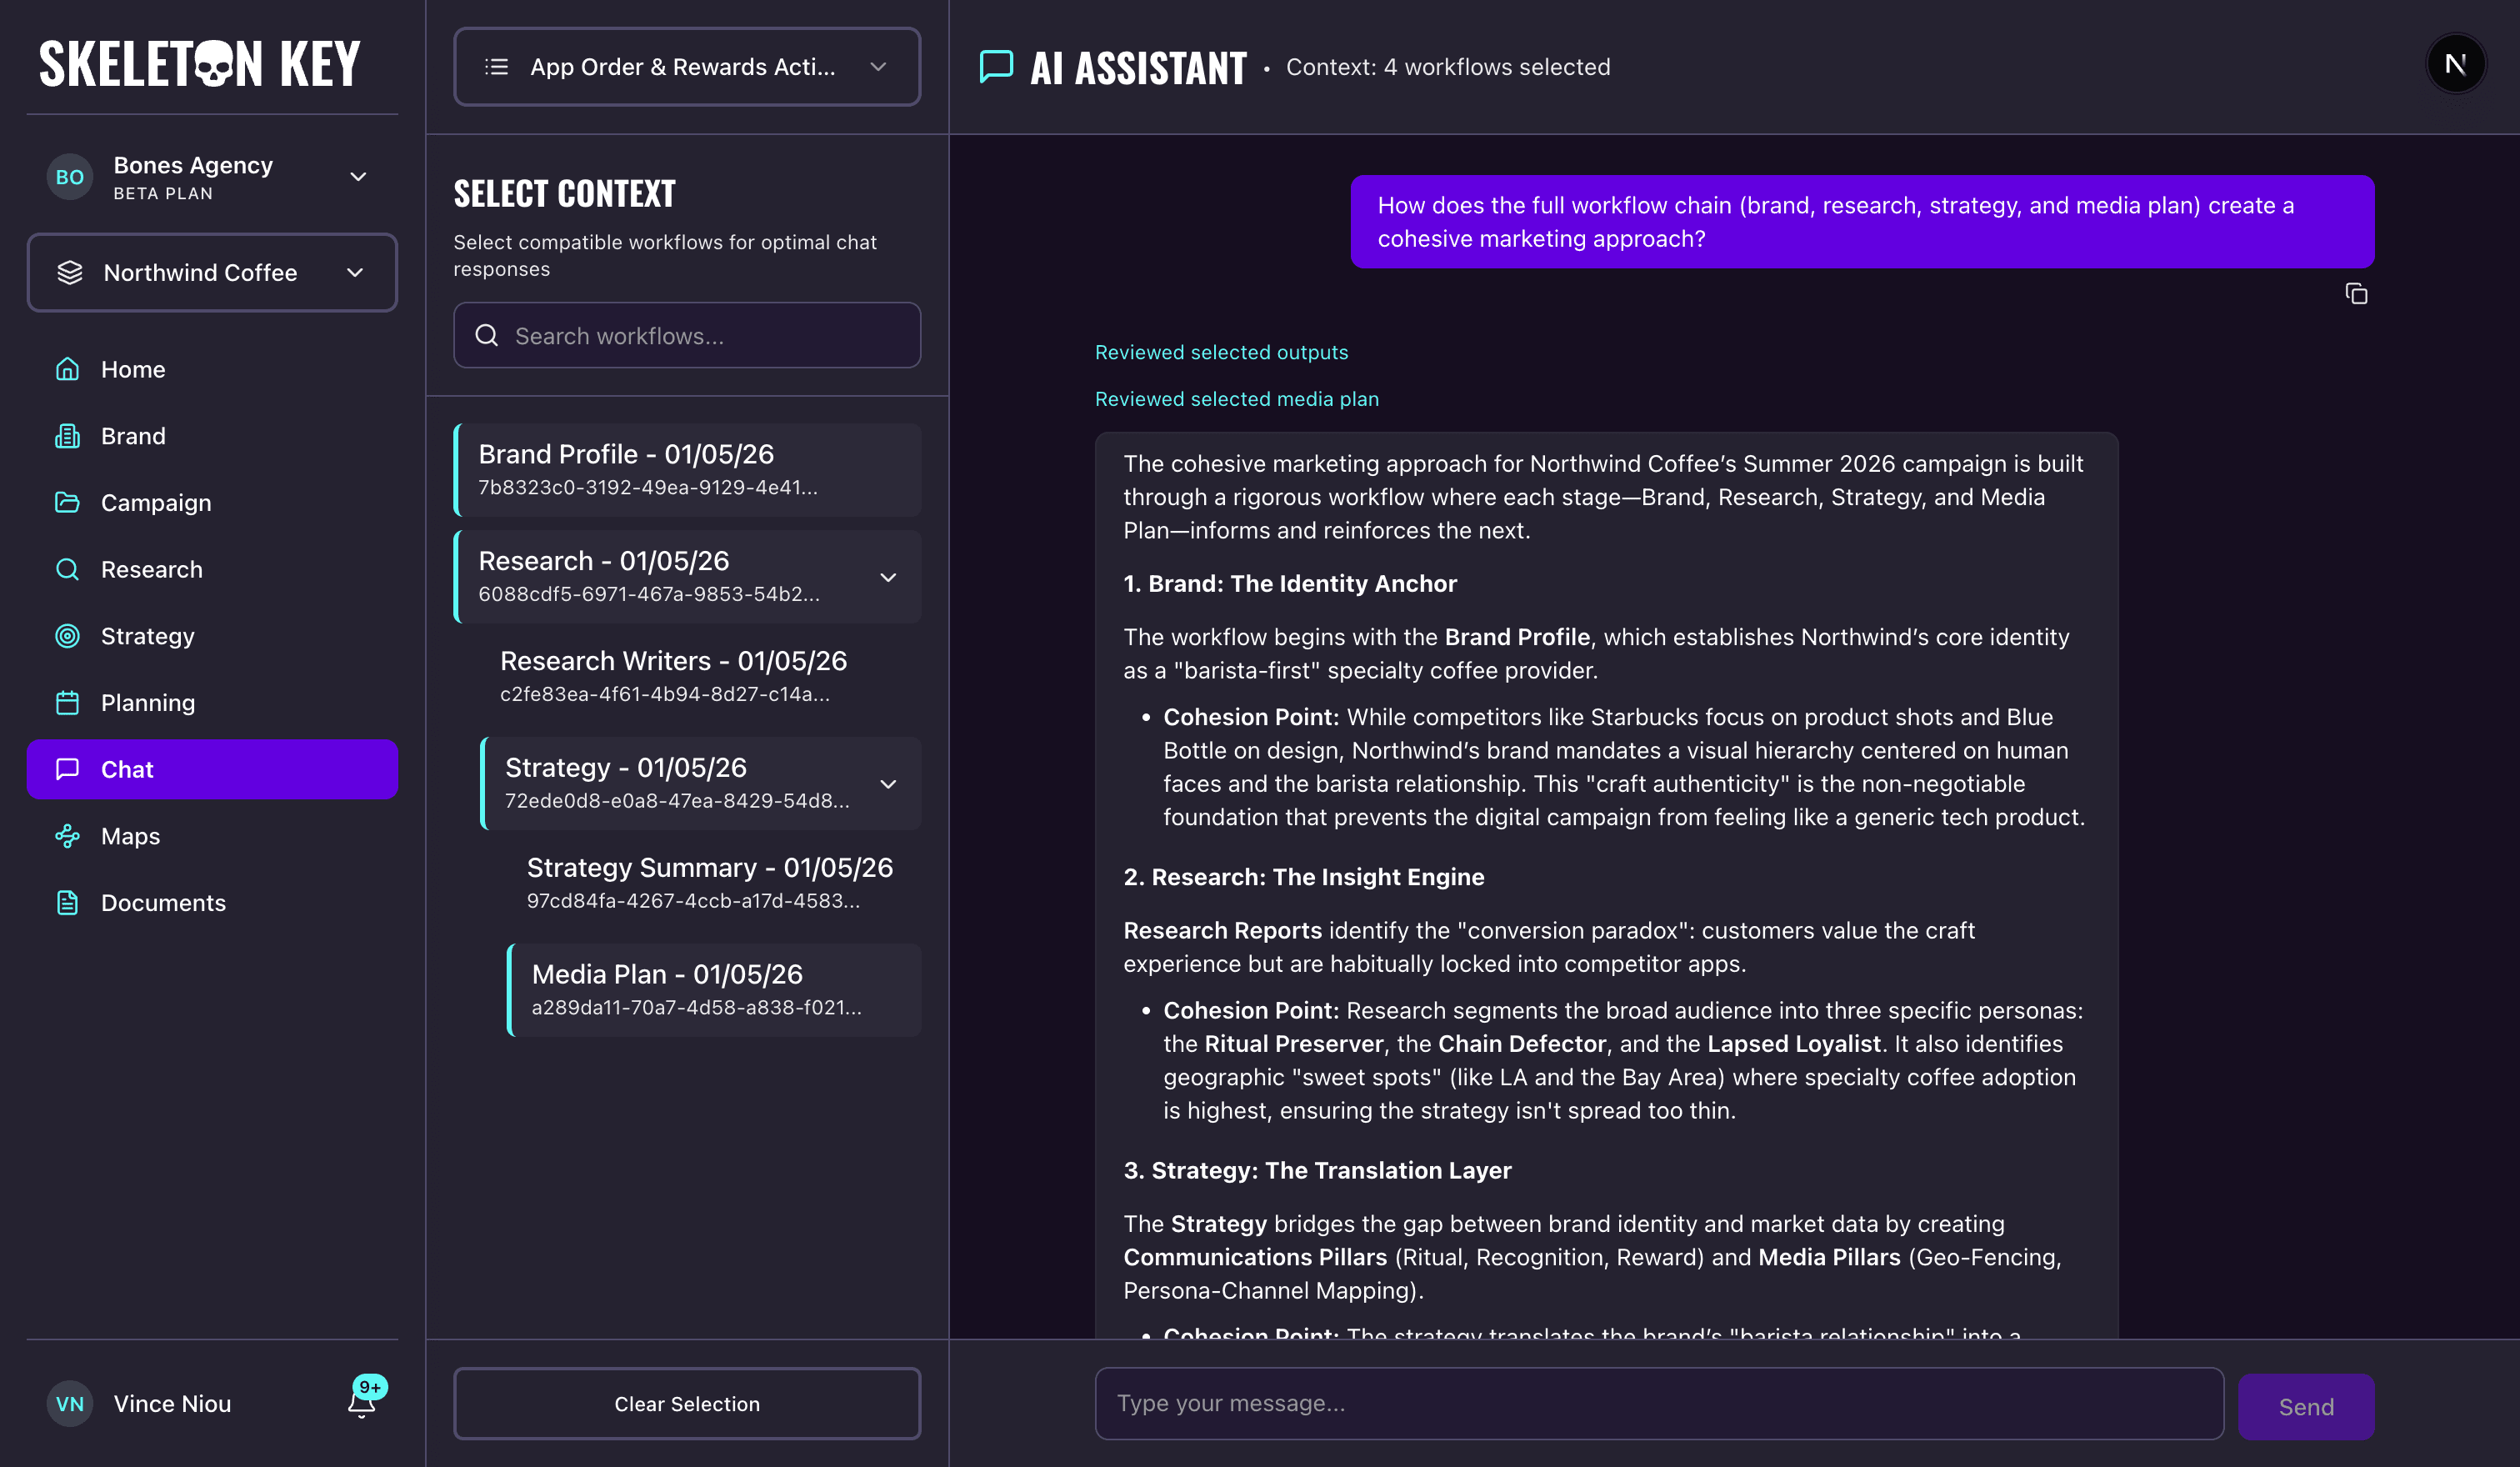
Task: Click the Strategy target icon
Action: coord(67,636)
